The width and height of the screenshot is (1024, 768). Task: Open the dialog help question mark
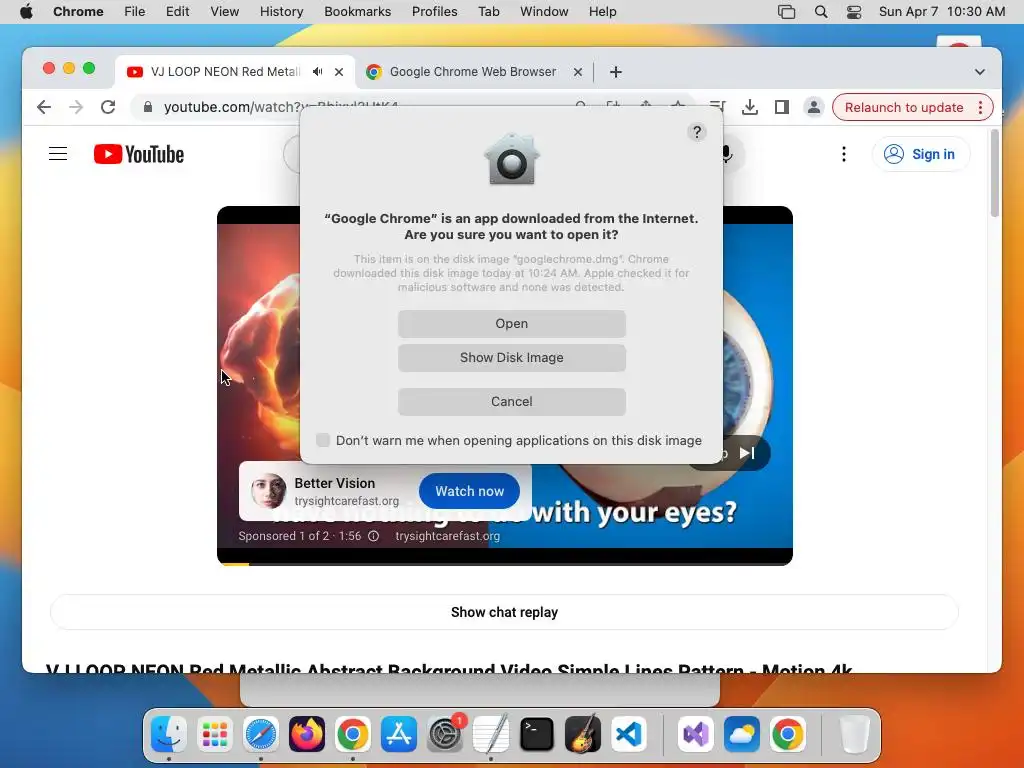pos(697,133)
